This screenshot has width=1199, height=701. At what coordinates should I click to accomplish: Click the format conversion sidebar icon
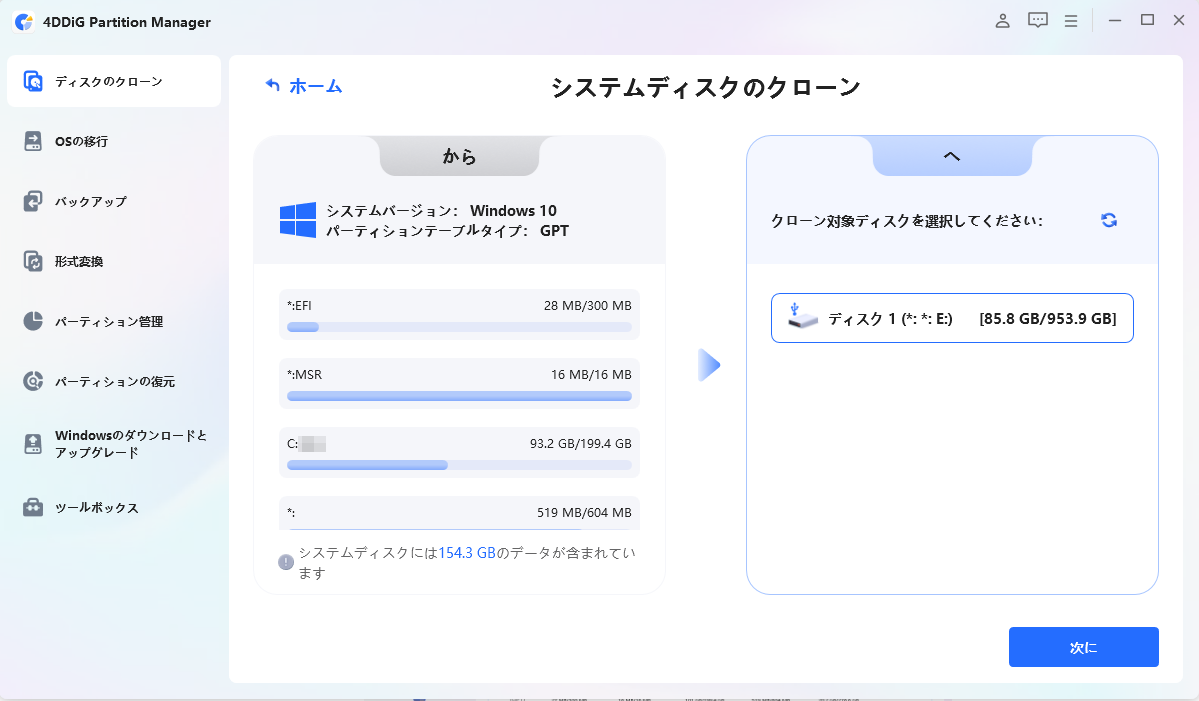[34, 261]
